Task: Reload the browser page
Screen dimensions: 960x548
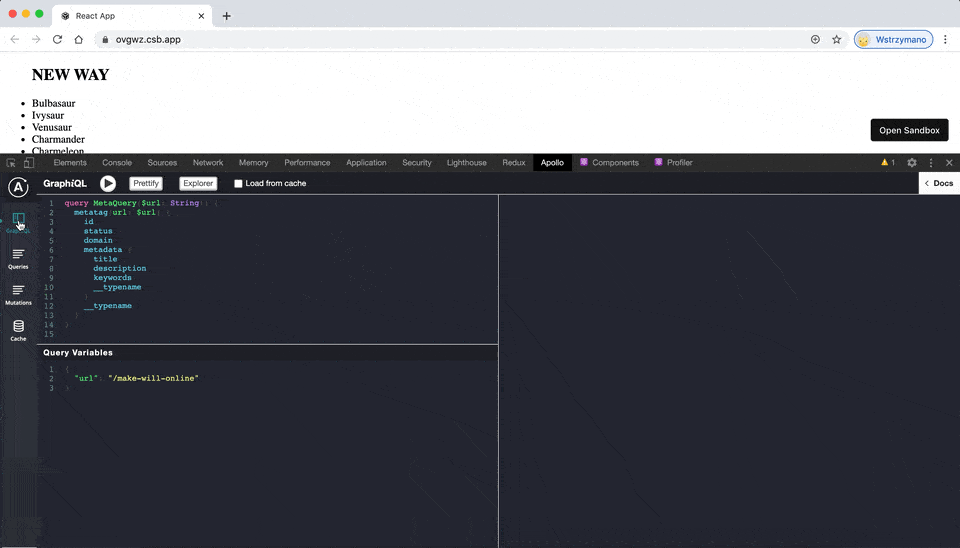Action: pos(57,39)
